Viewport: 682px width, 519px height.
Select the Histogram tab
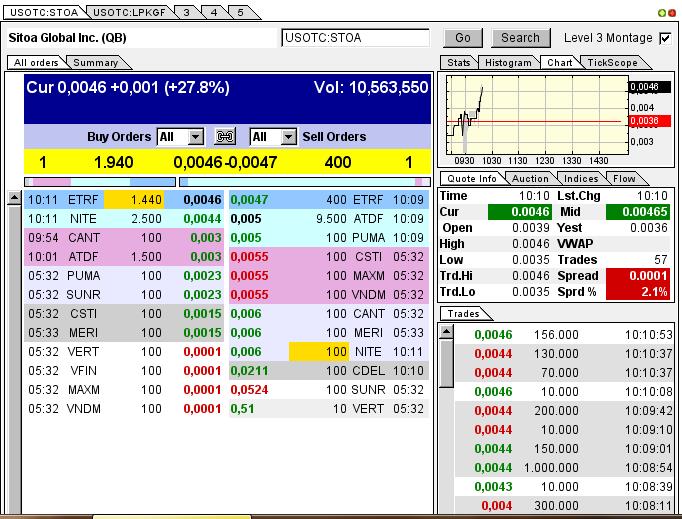pyautogui.click(x=509, y=62)
